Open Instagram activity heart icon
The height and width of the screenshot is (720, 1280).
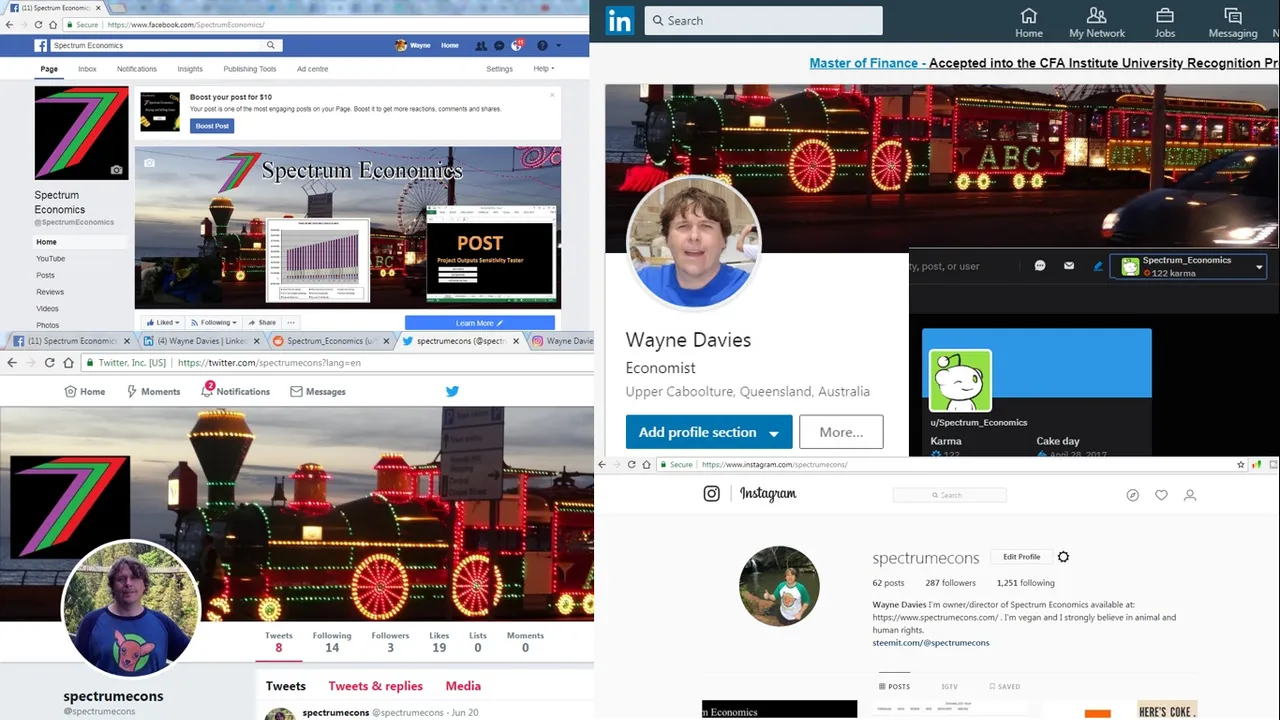point(1161,495)
